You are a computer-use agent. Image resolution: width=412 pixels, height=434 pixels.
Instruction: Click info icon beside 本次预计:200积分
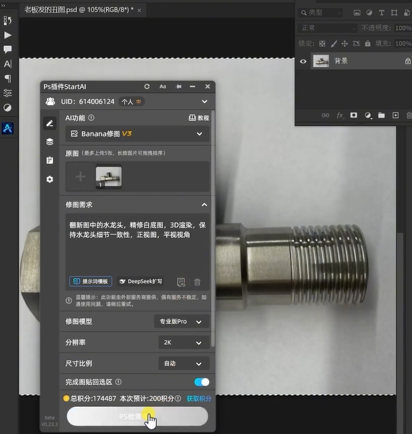(178, 398)
